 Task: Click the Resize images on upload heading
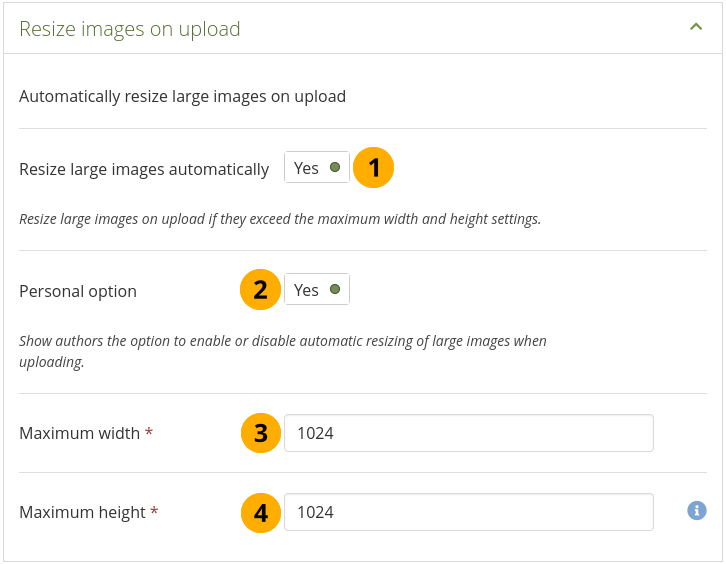pyautogui.click(x=130, y=29)
